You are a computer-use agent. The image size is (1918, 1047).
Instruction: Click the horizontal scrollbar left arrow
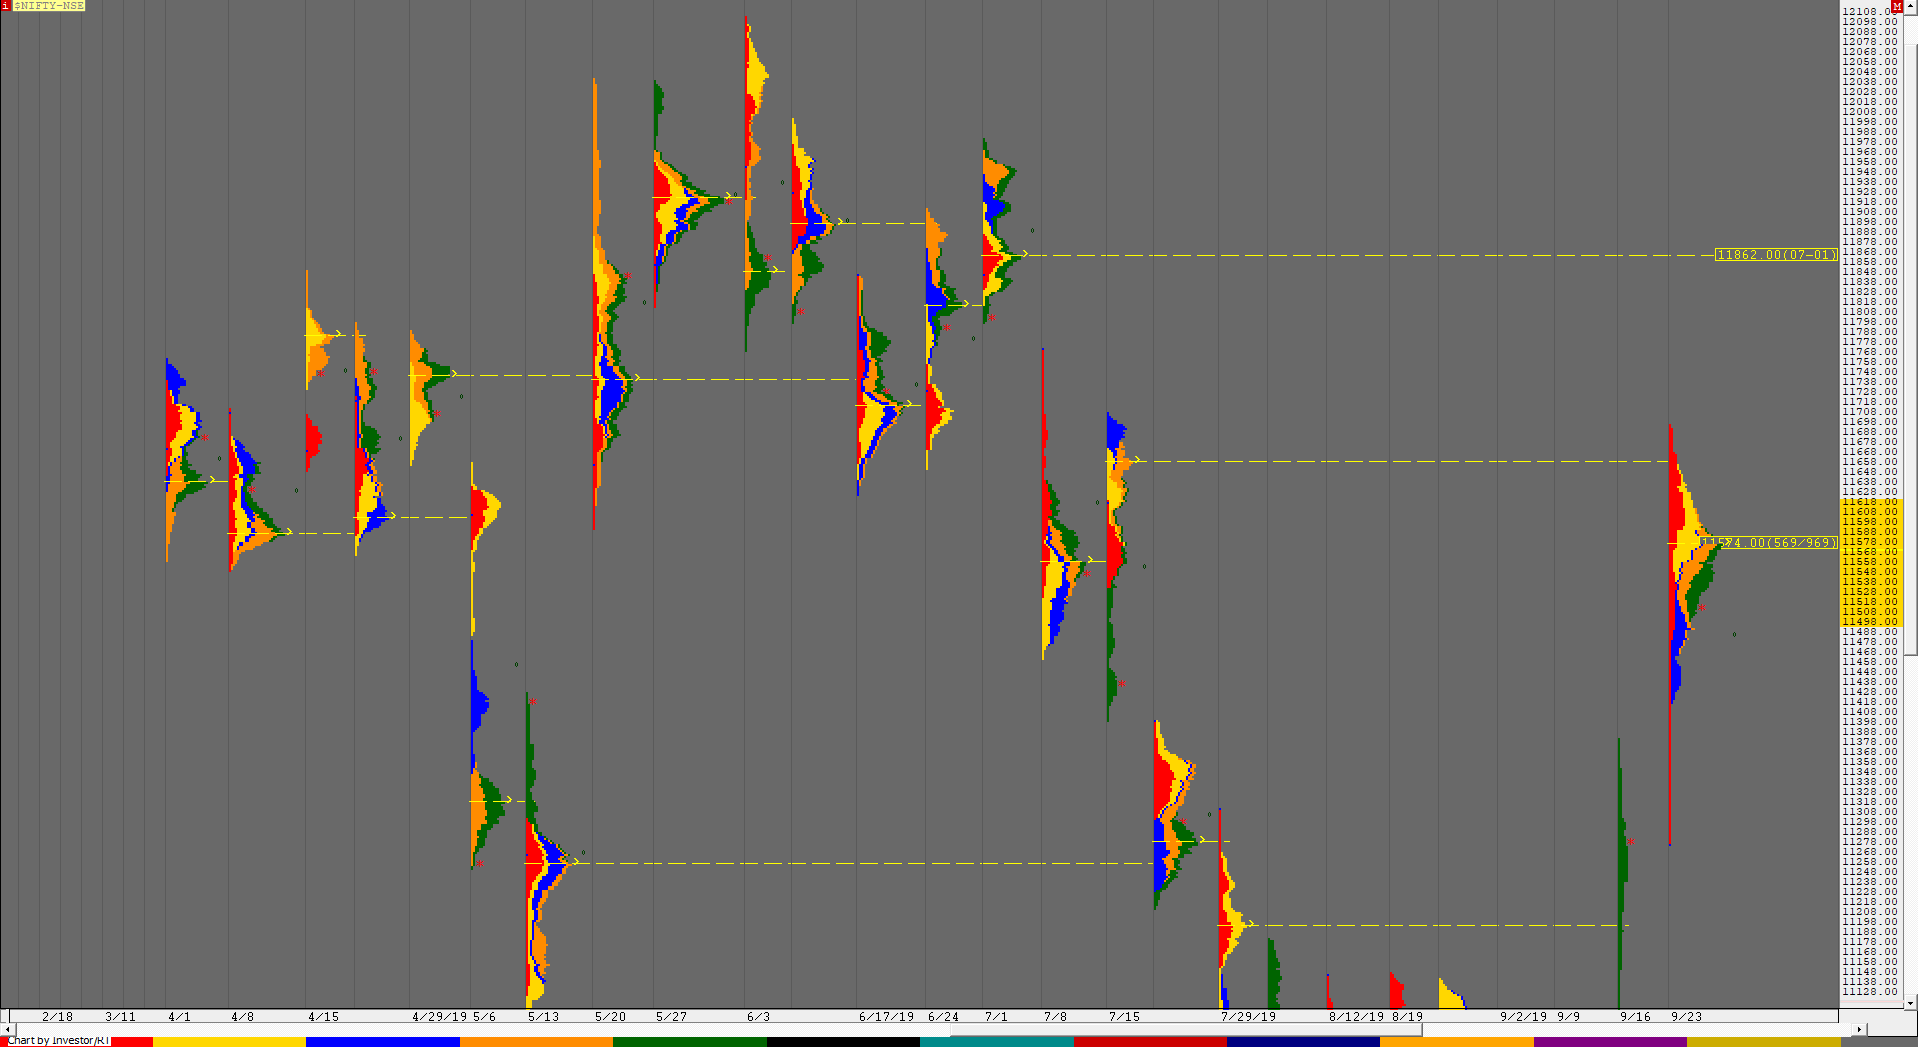click(x=7, y=1029)
